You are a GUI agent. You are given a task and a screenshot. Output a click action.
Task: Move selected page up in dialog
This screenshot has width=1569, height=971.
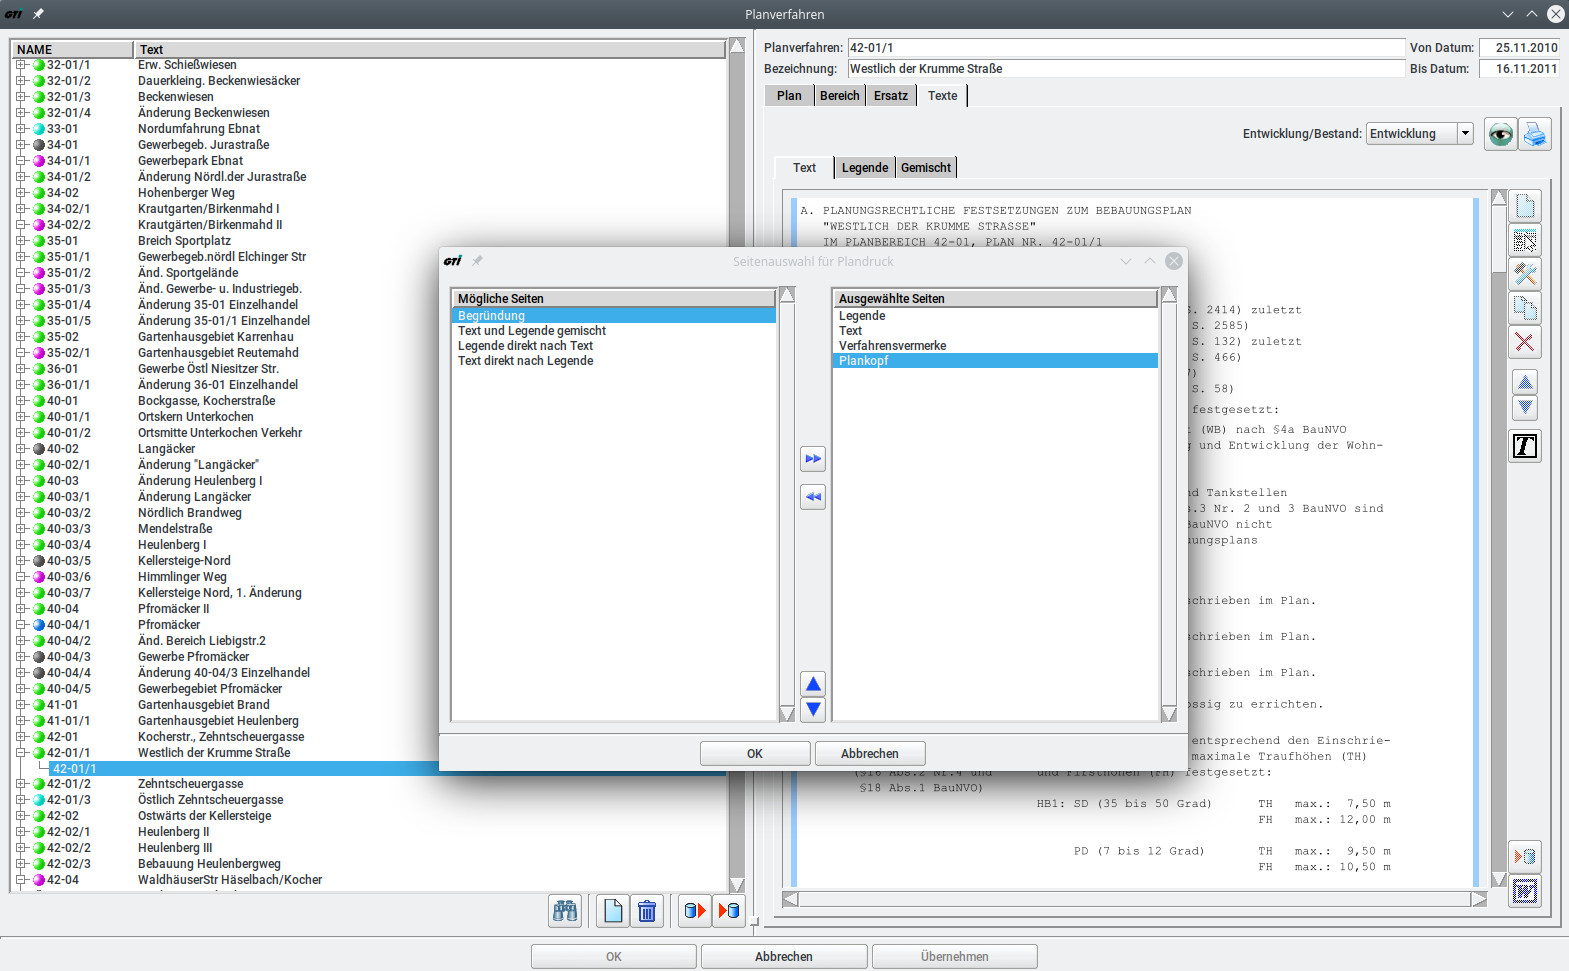813,684
